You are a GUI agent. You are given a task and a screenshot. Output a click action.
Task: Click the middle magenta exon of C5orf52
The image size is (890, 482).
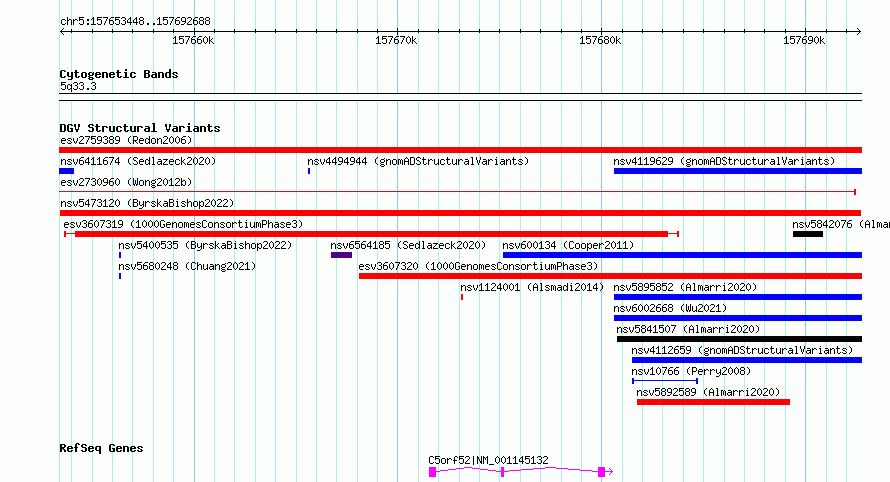point(502,472)
